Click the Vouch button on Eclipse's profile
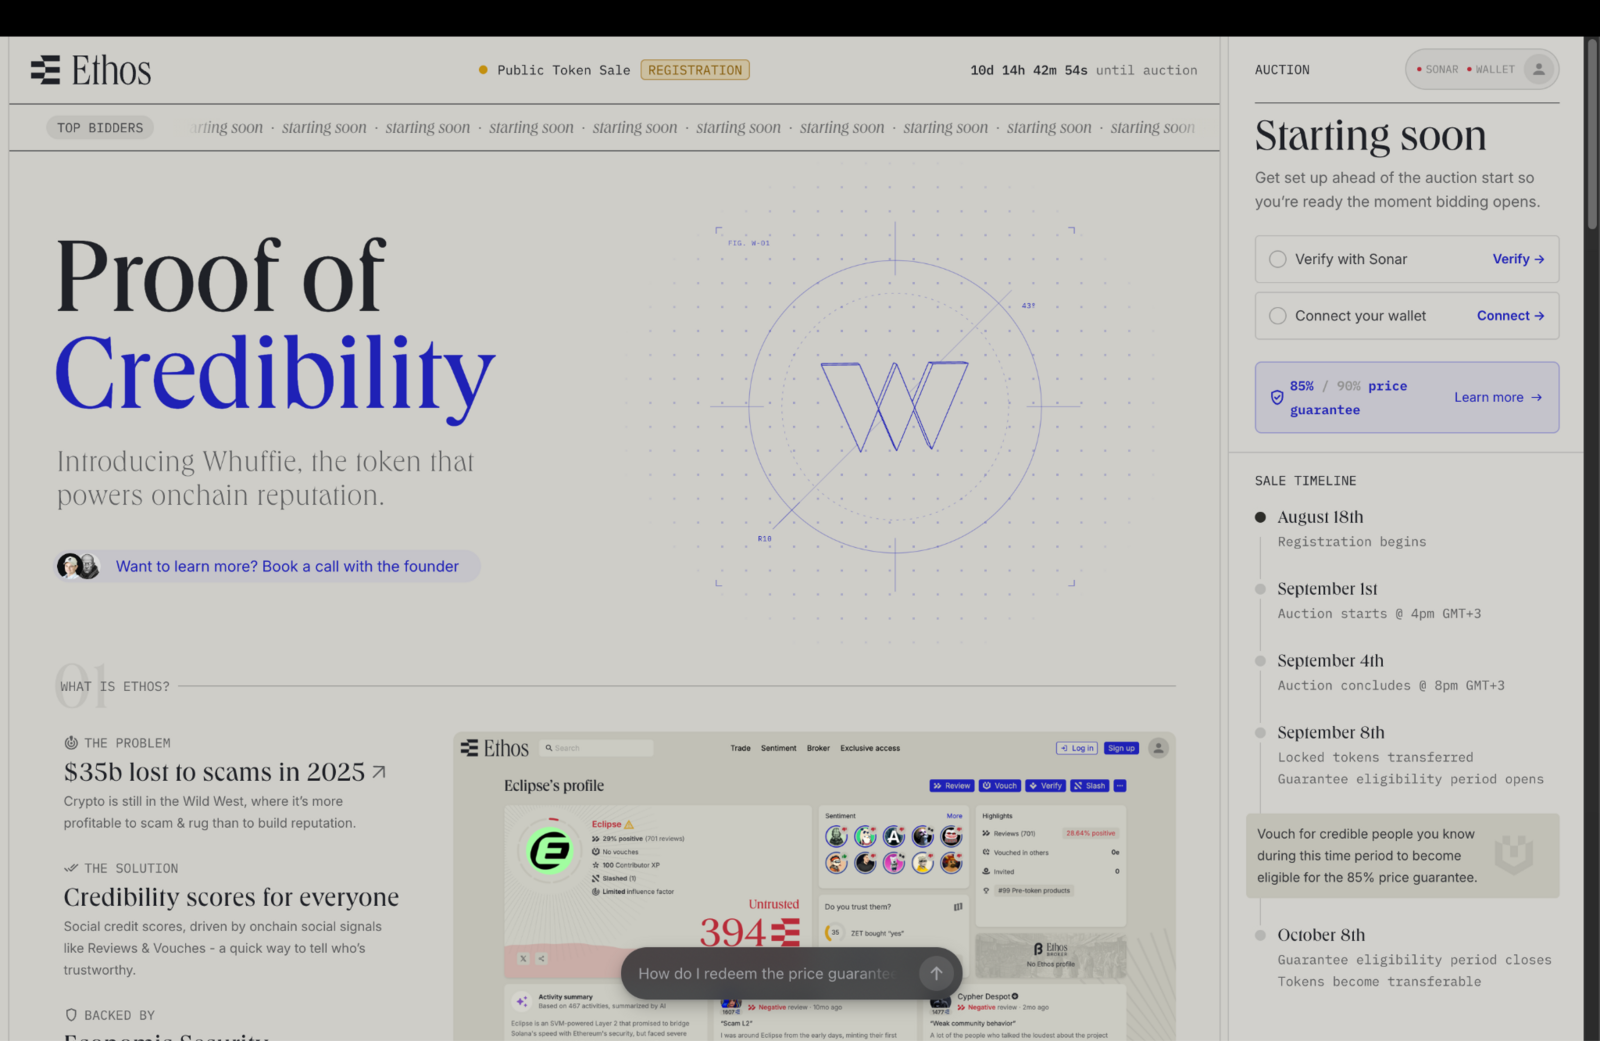This screenshot has height=1041, width=1600. (x=999, y=786)
